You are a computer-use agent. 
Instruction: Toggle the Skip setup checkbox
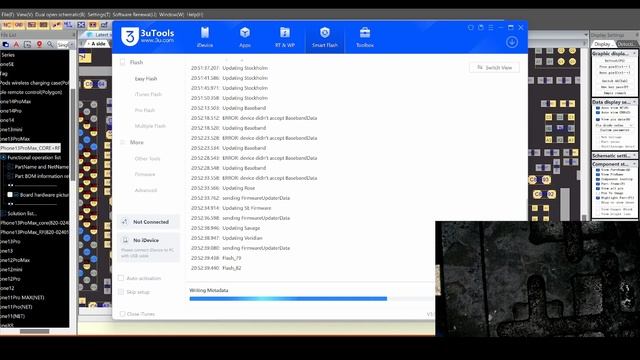click(121, 292)
